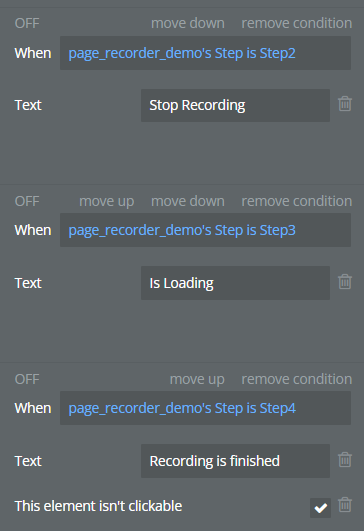This screenshot has height=531, width=364.
Task: Delete the Is Loading text property
Action: tap(345, 282)
